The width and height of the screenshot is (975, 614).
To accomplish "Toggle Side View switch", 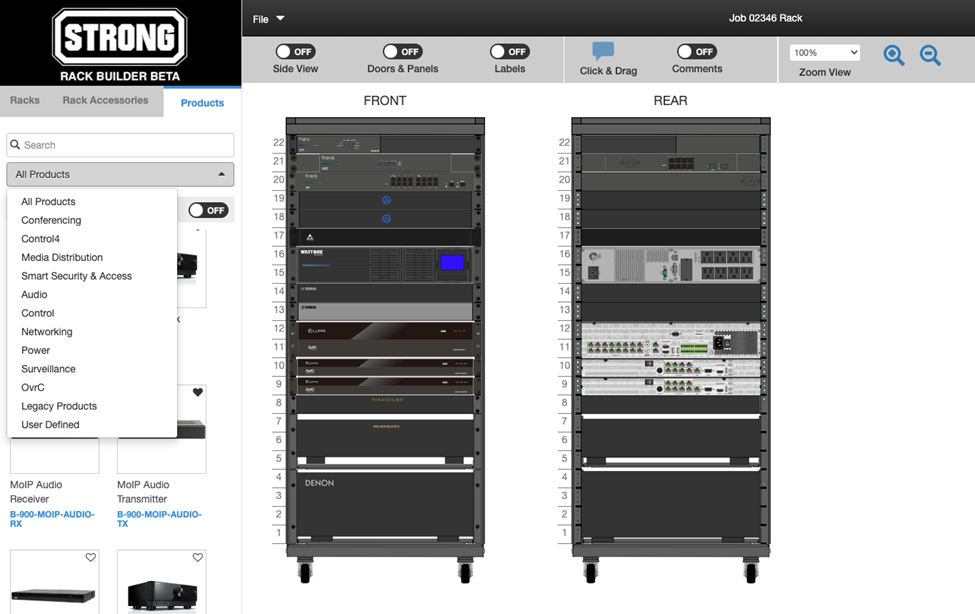I will pos(295,52).
